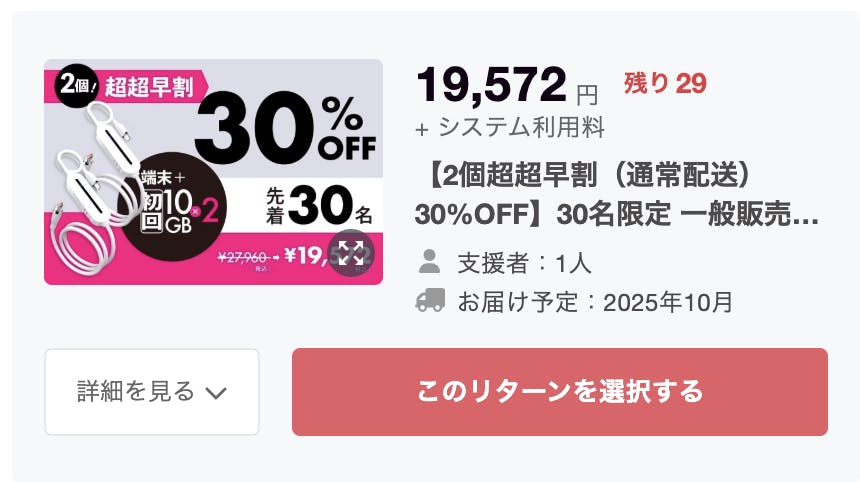The image size is (860, 482).
Task: Click the お届け予定：2025年10月 delivery text
Action: [x=594, y=301]
